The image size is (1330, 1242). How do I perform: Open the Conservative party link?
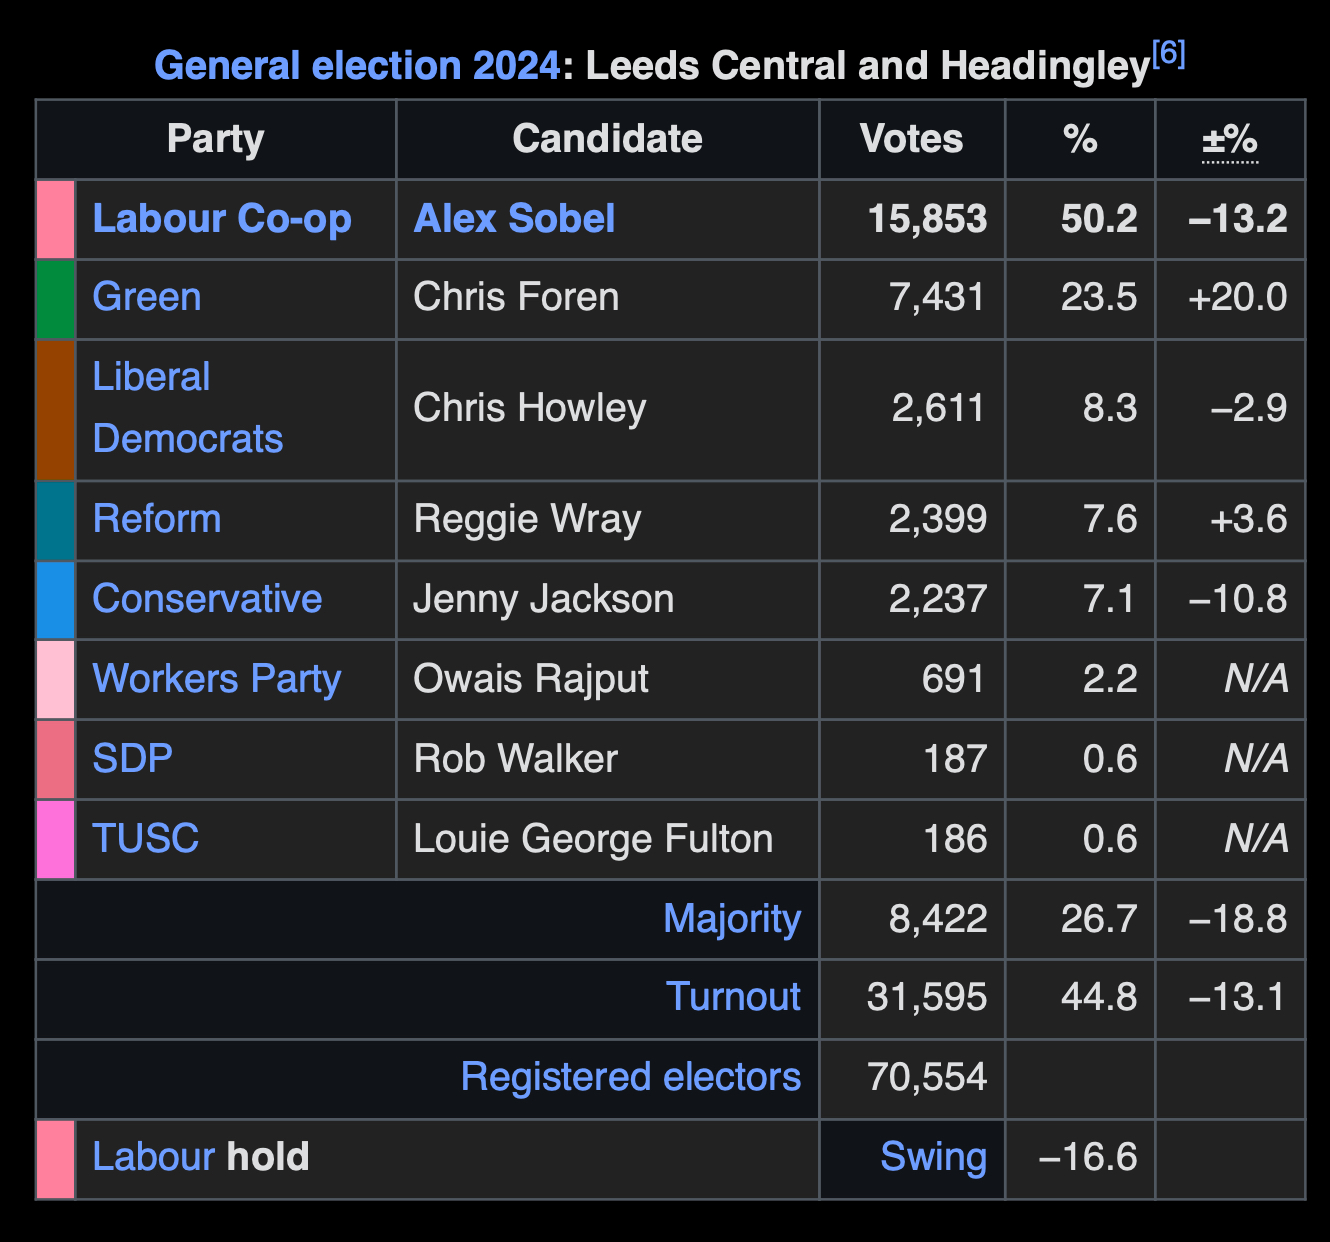[x=207, y=599]
